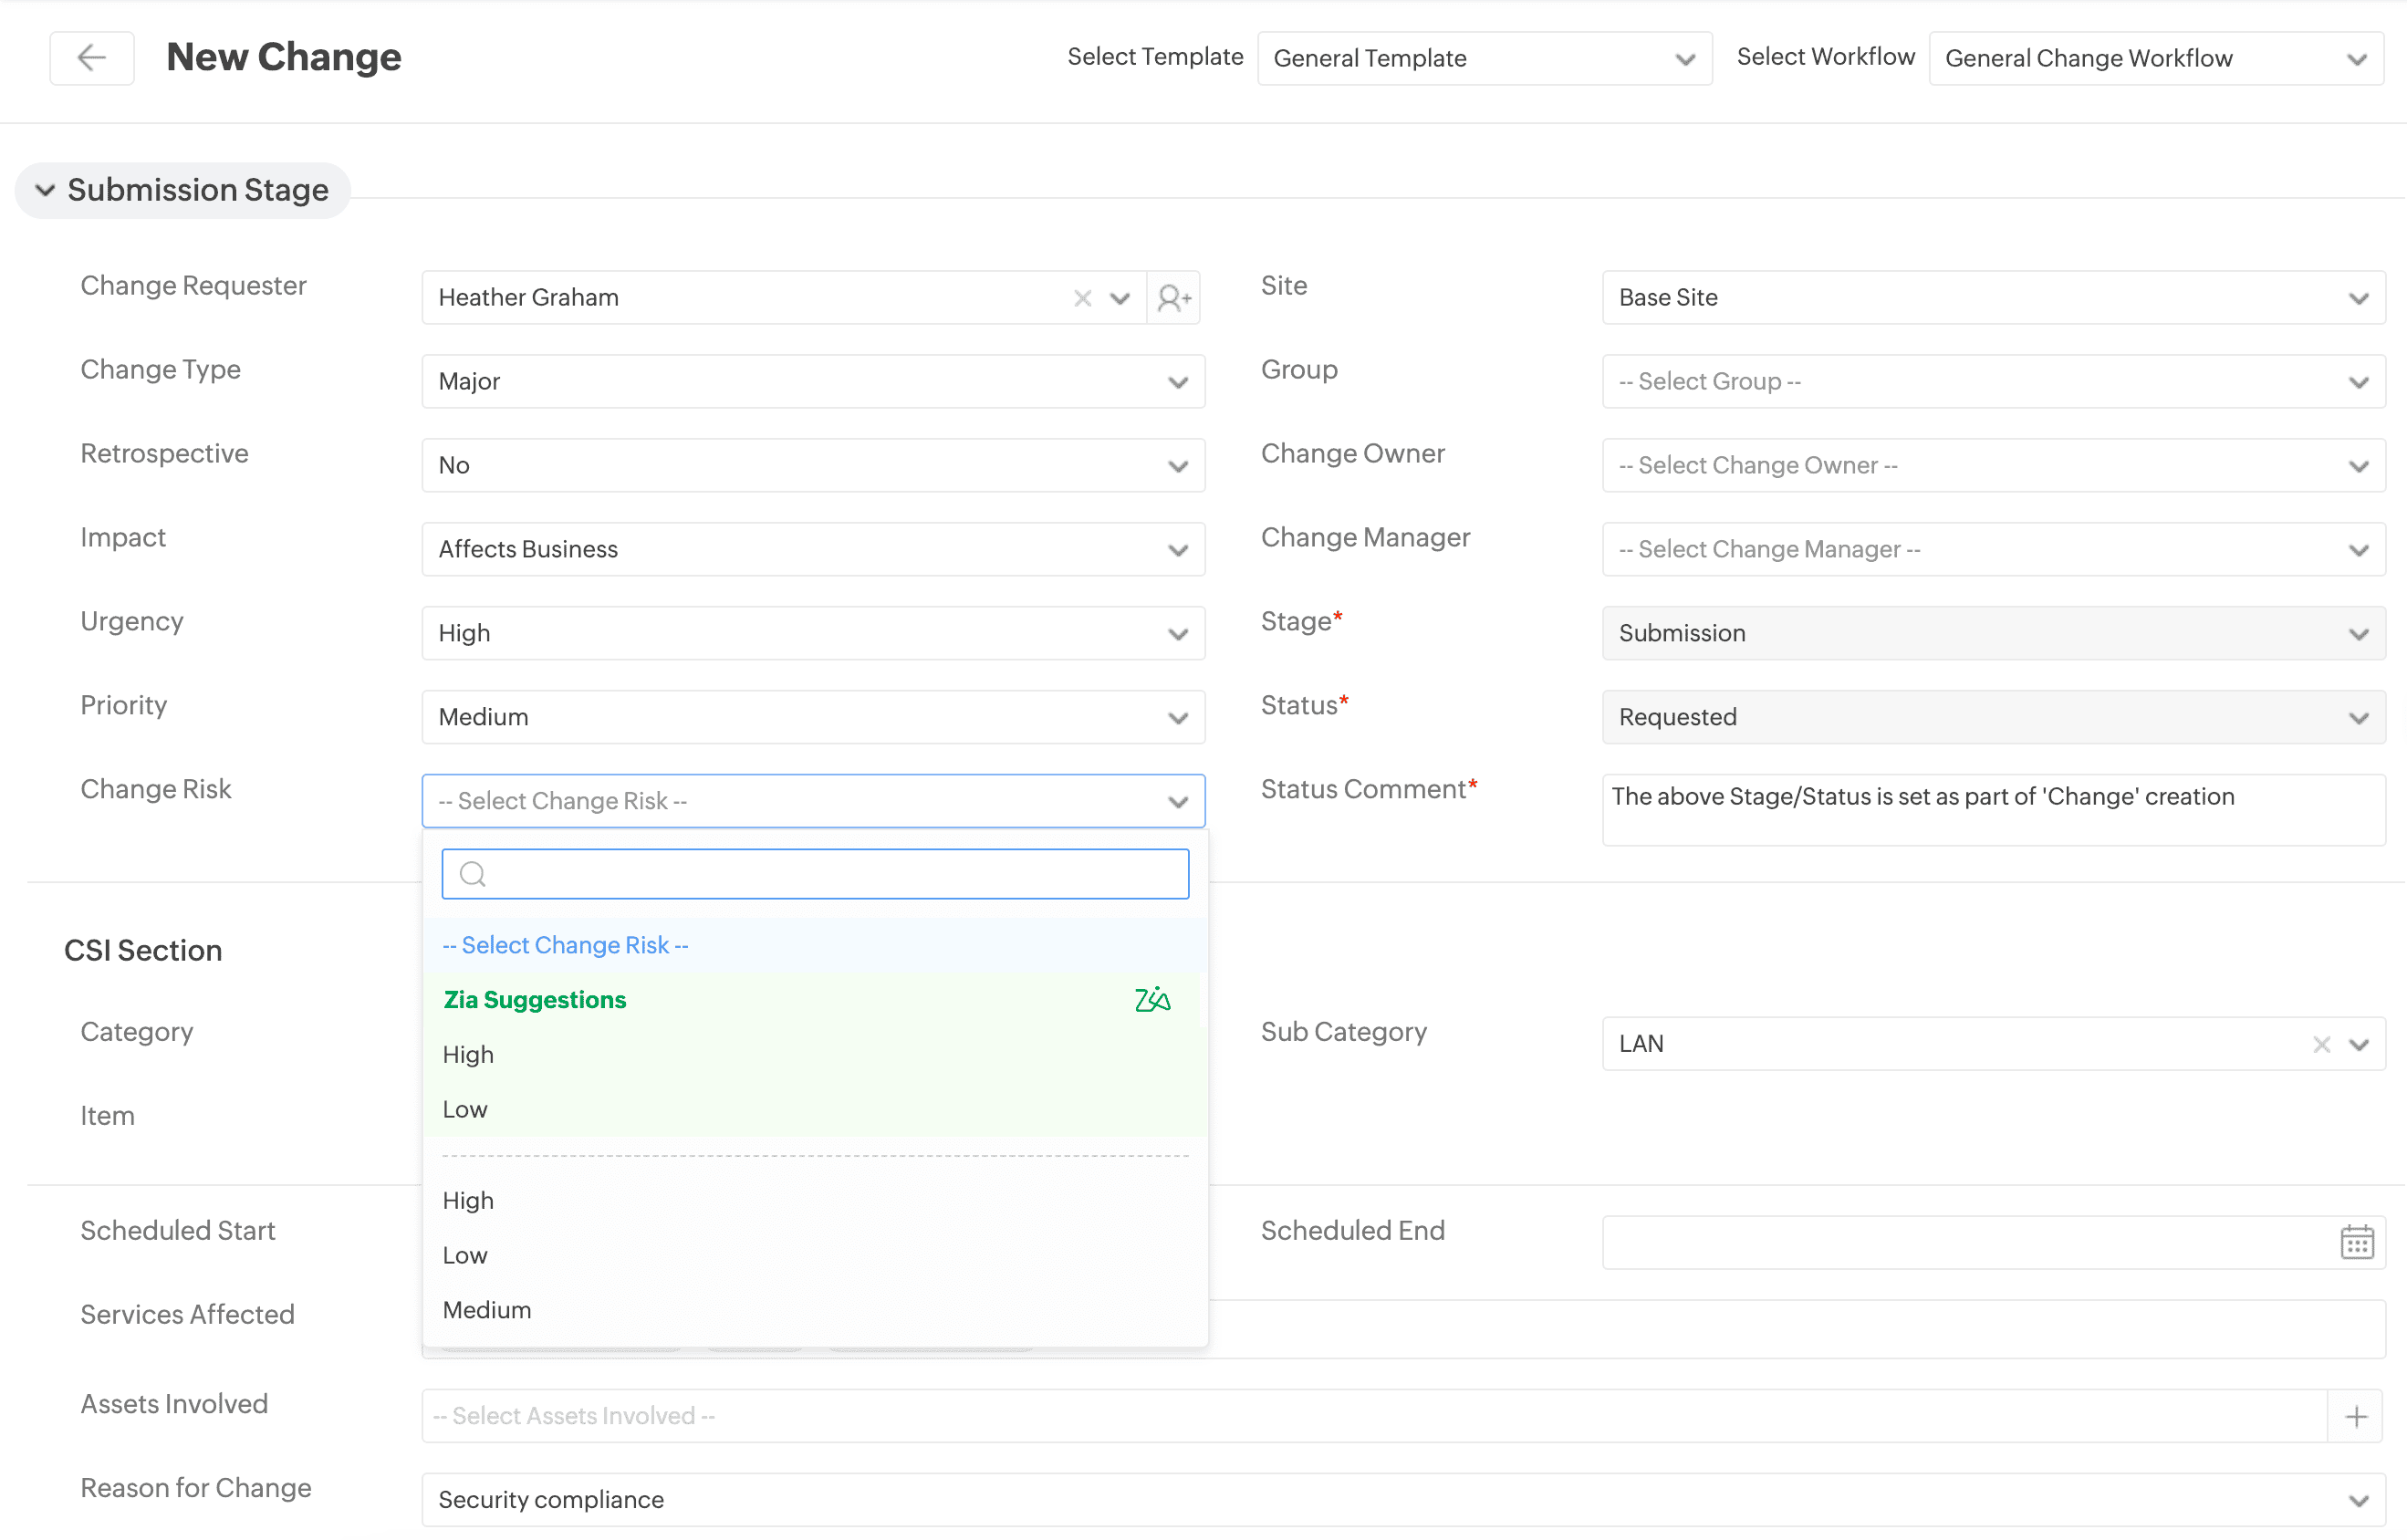Screen dimensions: 2407x1540
Task: Select Medium from Change Risk list
Action: [x=487, y=1310]
